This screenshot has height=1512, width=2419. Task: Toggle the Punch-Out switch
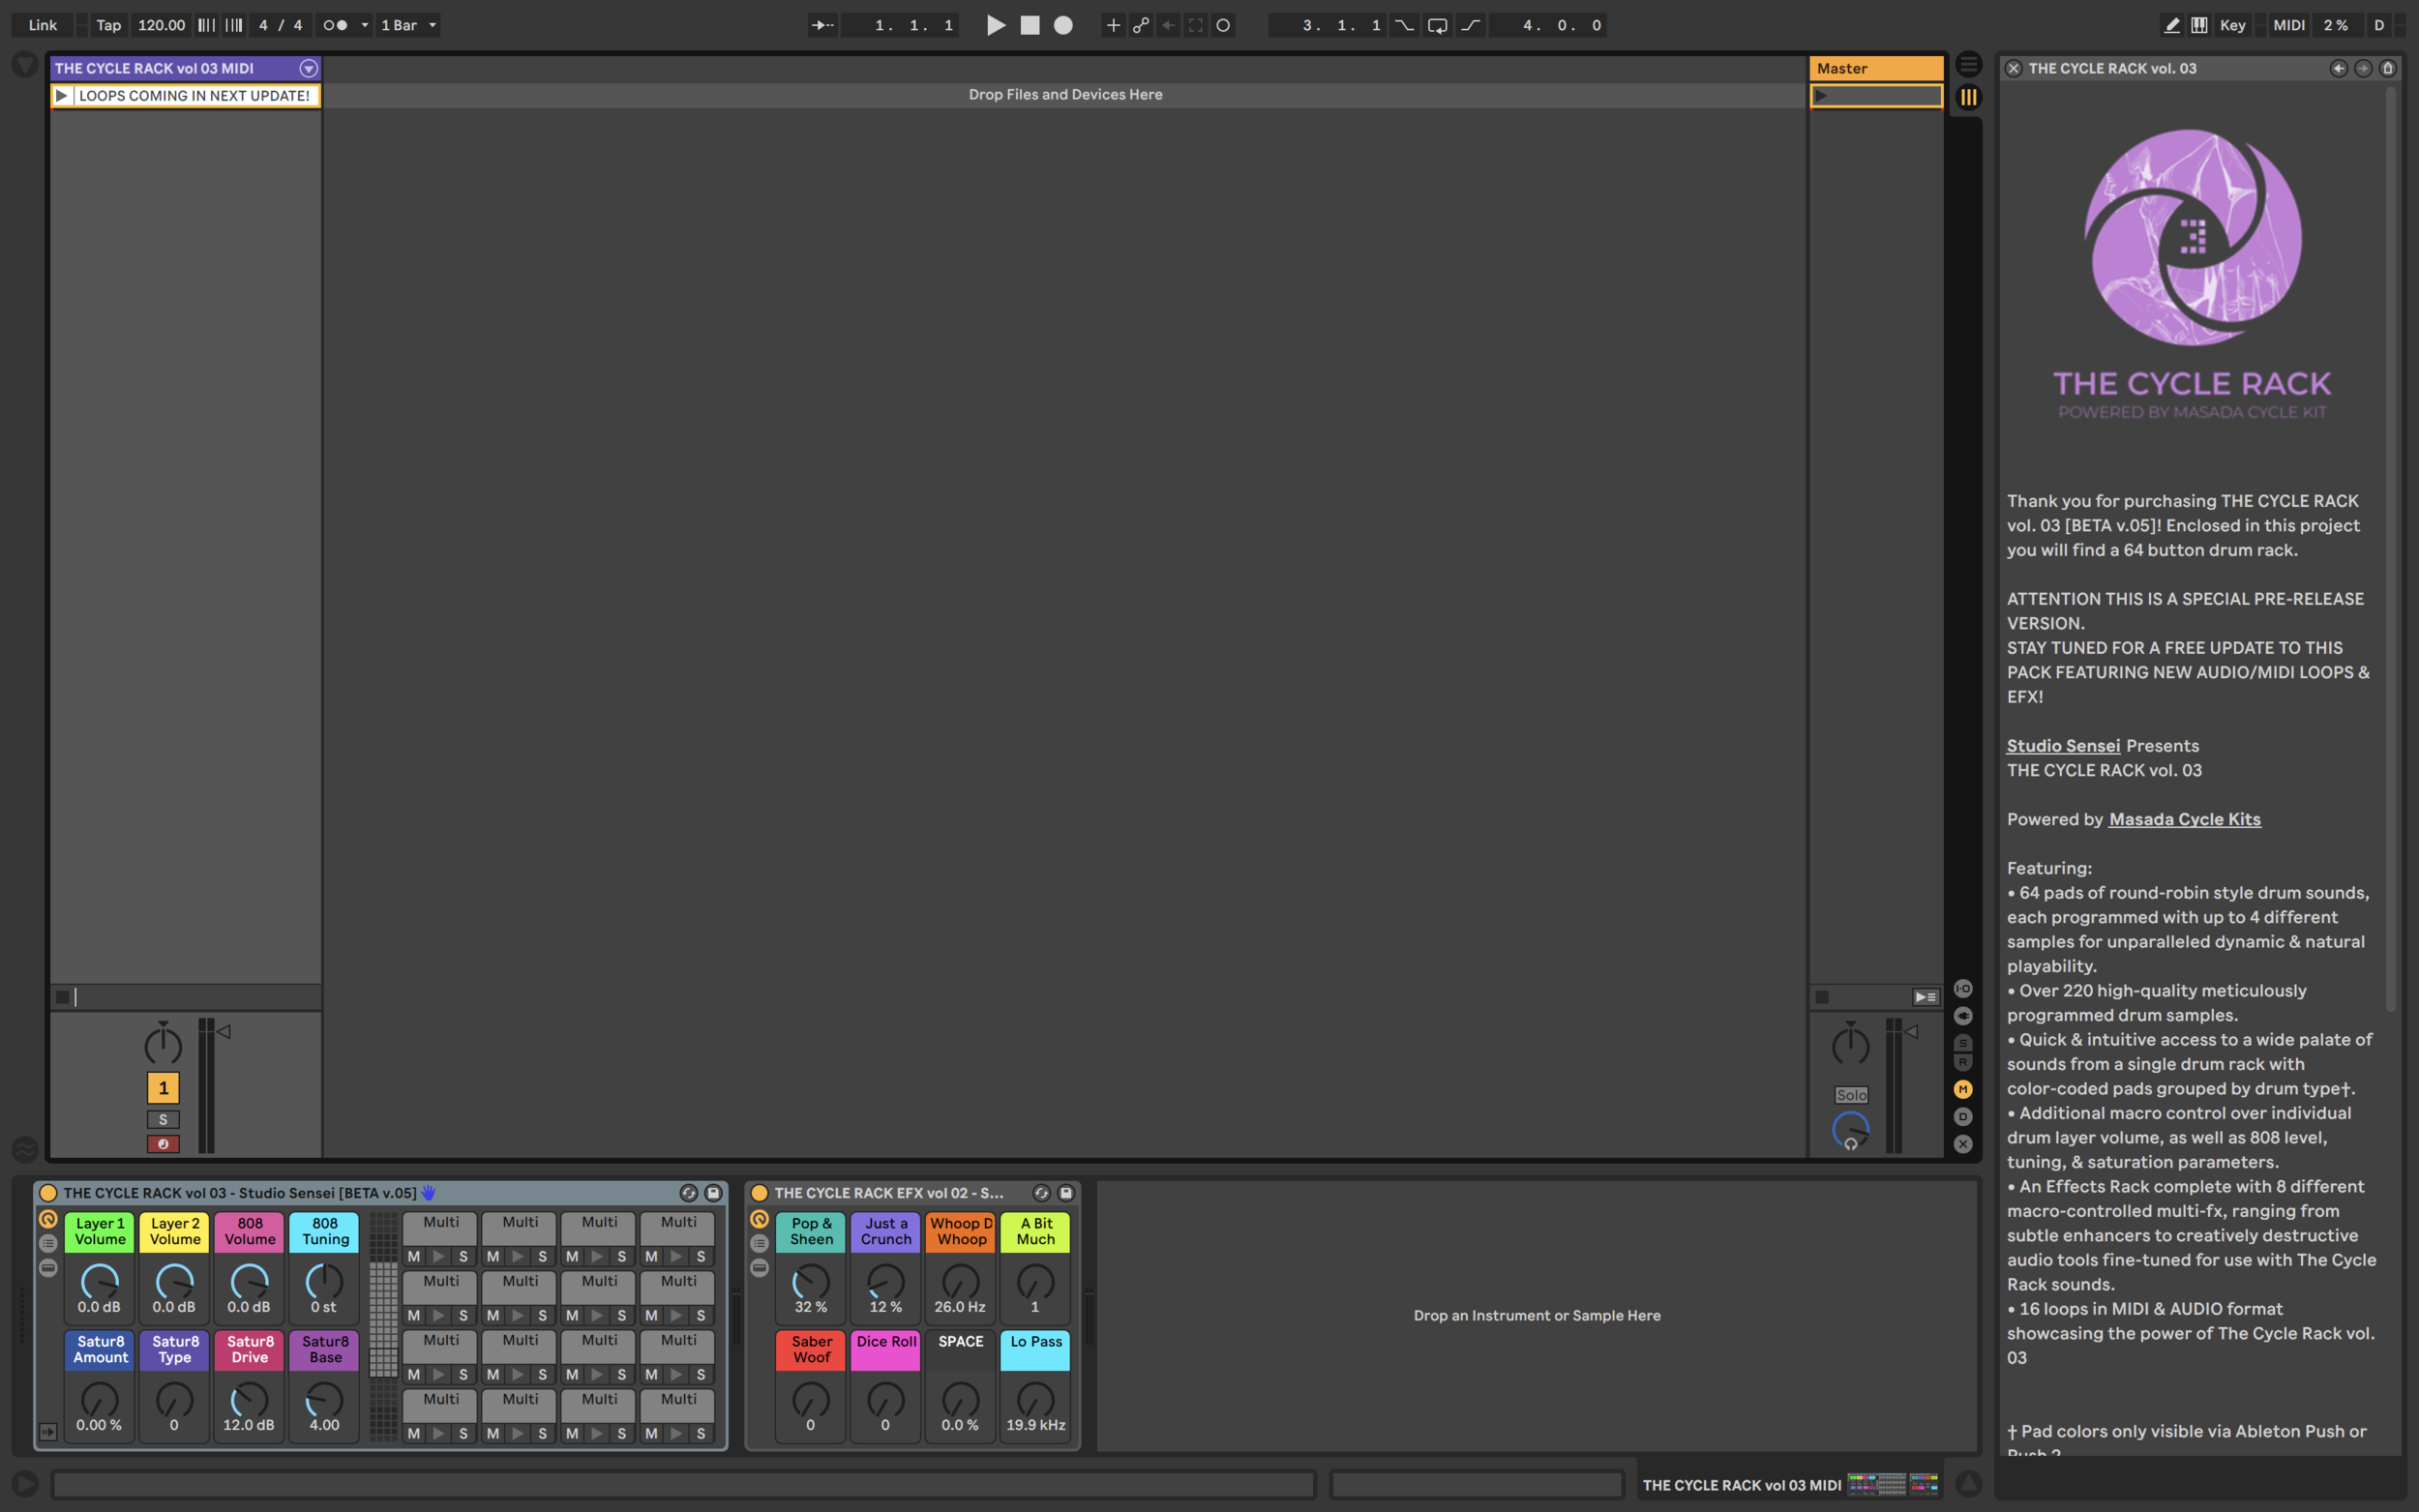click(x=1470, y=25)
